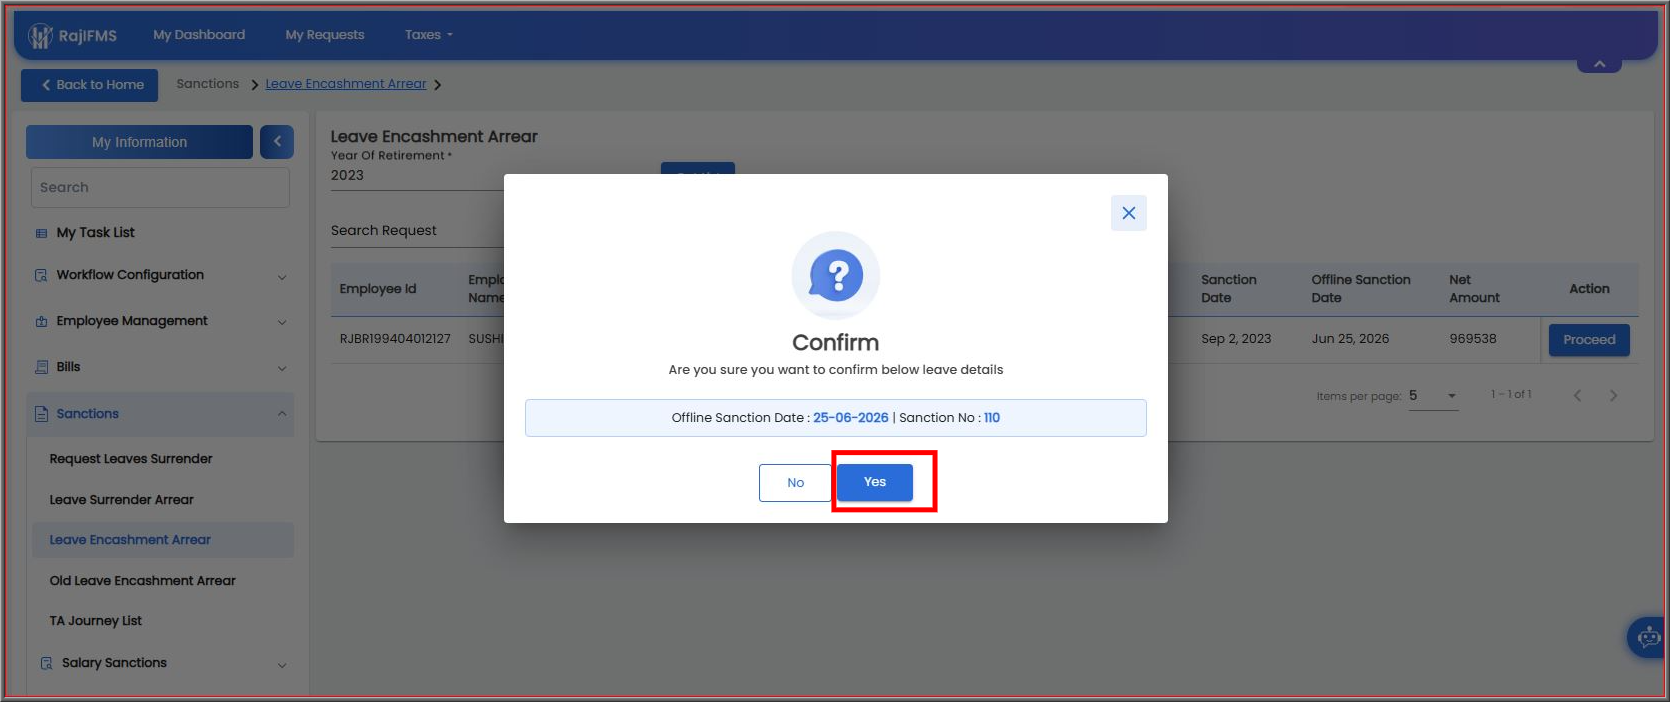This screenshot has height=702, width=1670.
Task: Click No in Confirm dialog
Action: pyautogui.click(x=795, y=483)
